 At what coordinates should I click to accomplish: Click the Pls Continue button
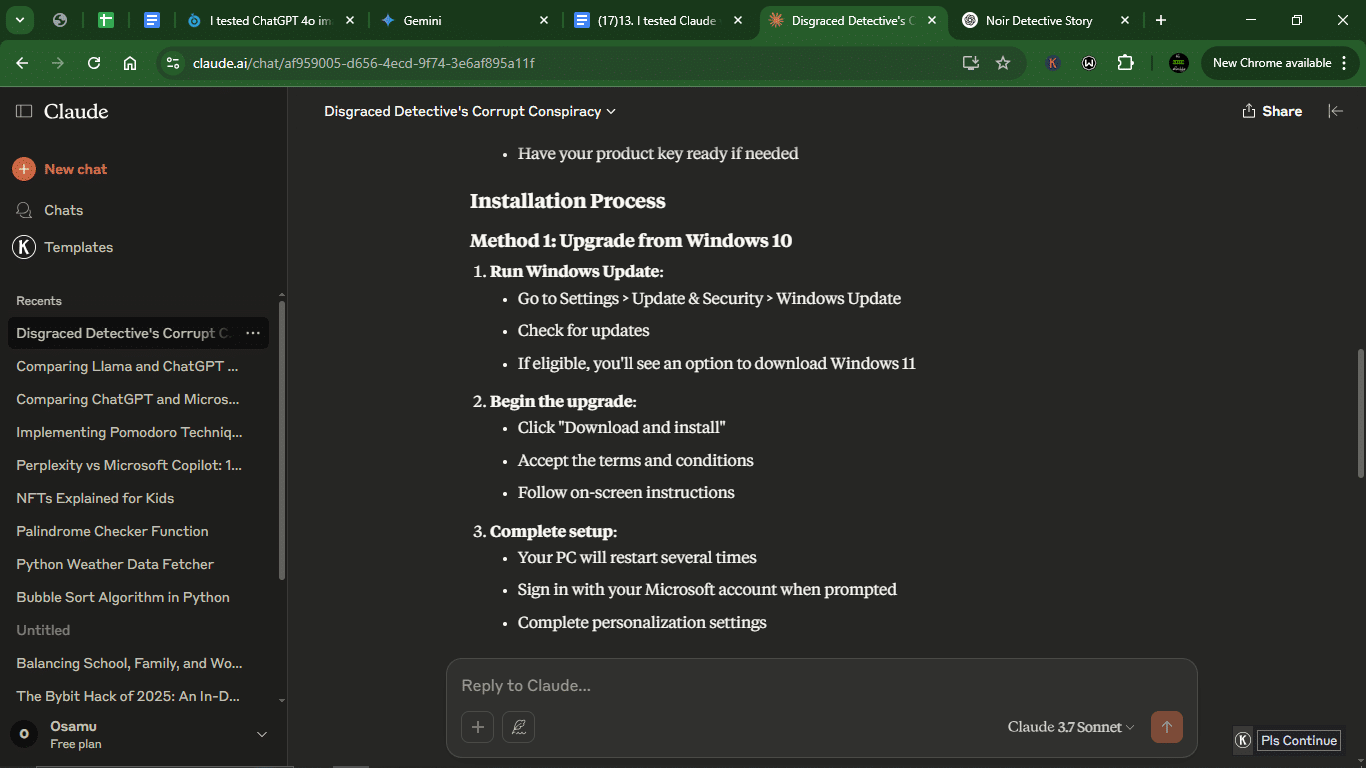[1298, 741]
